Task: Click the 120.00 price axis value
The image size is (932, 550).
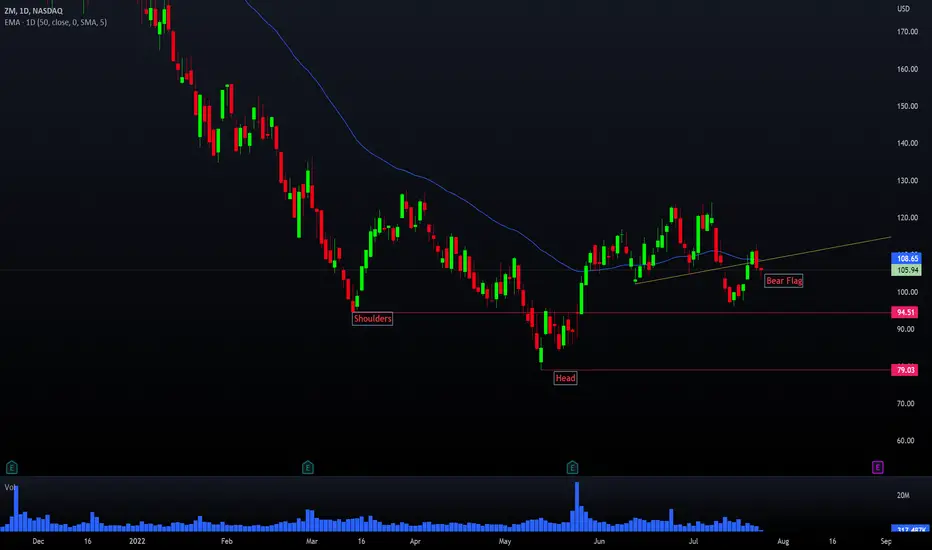Action: [907, 218]
